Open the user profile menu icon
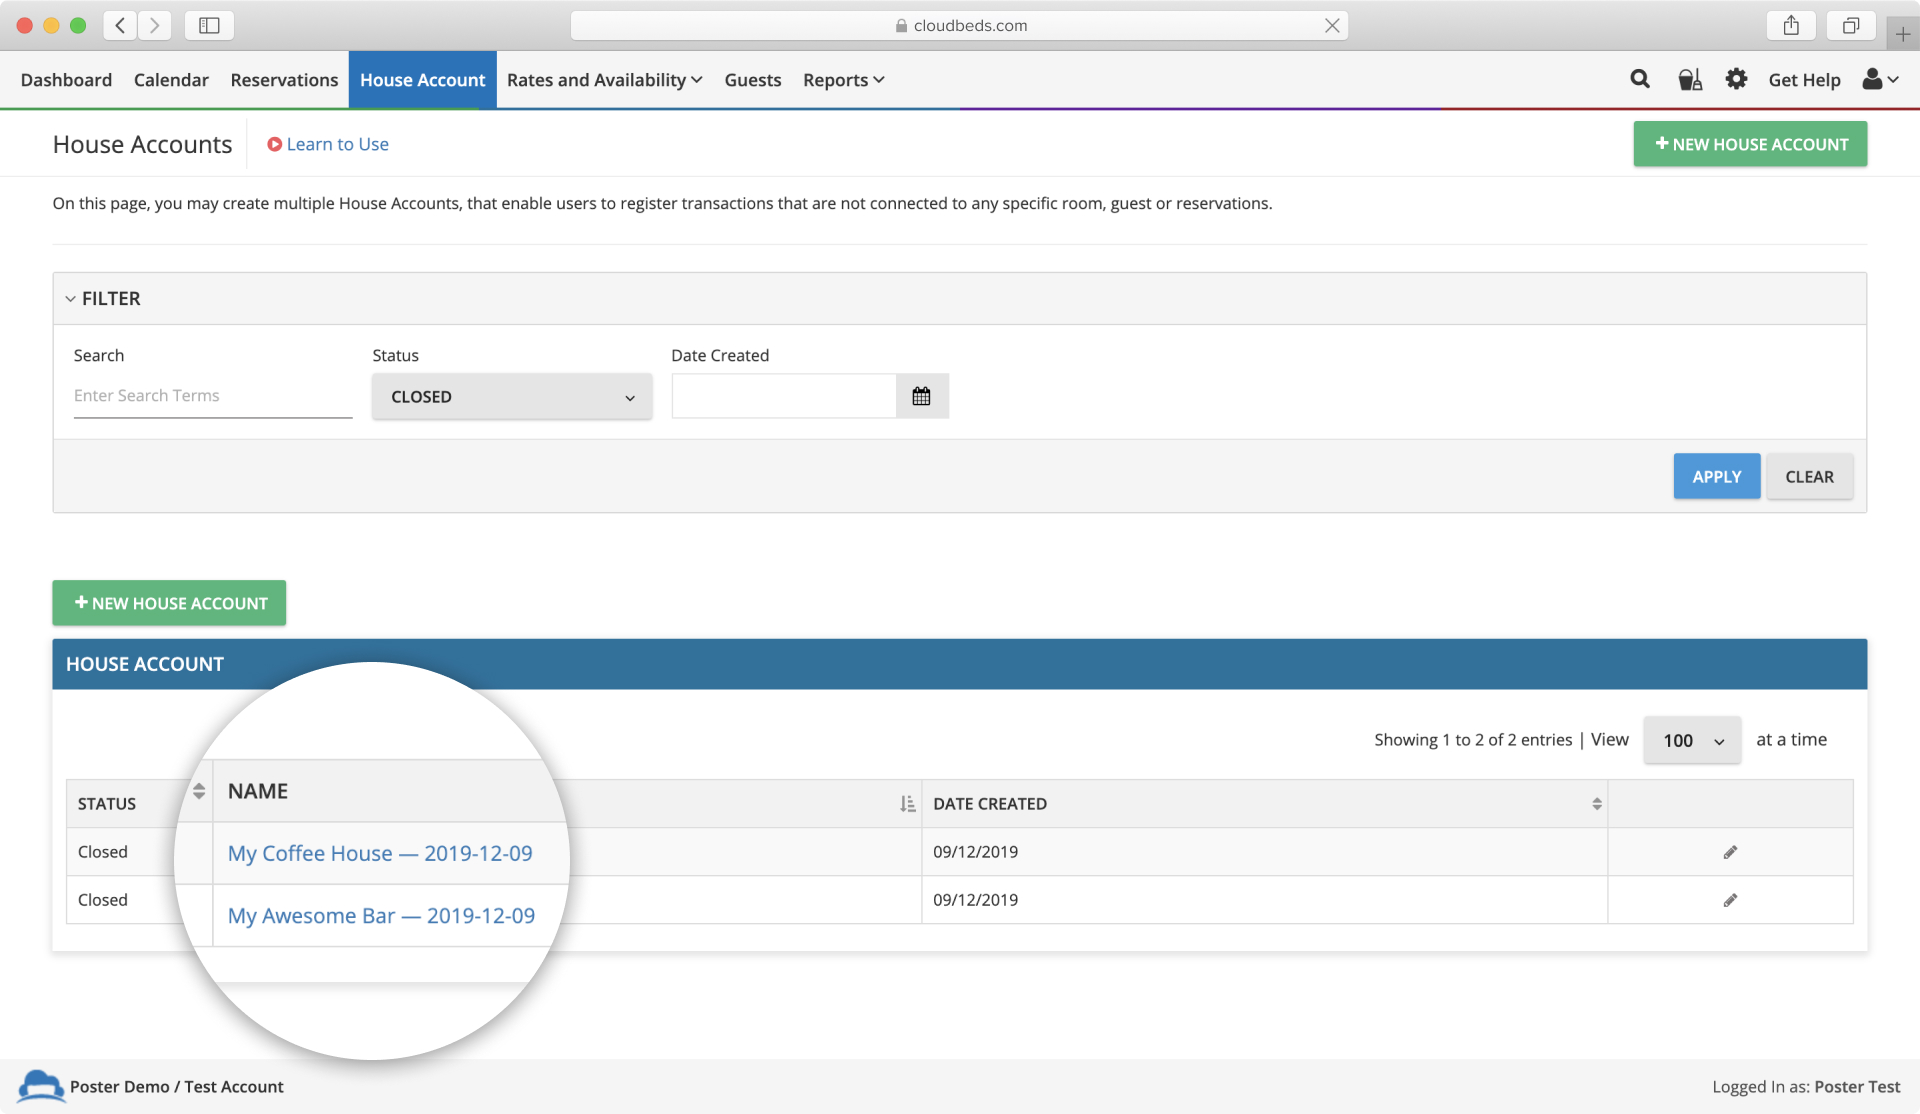Screen dimensions: 1920x1114 click(x=1880, y=79)
